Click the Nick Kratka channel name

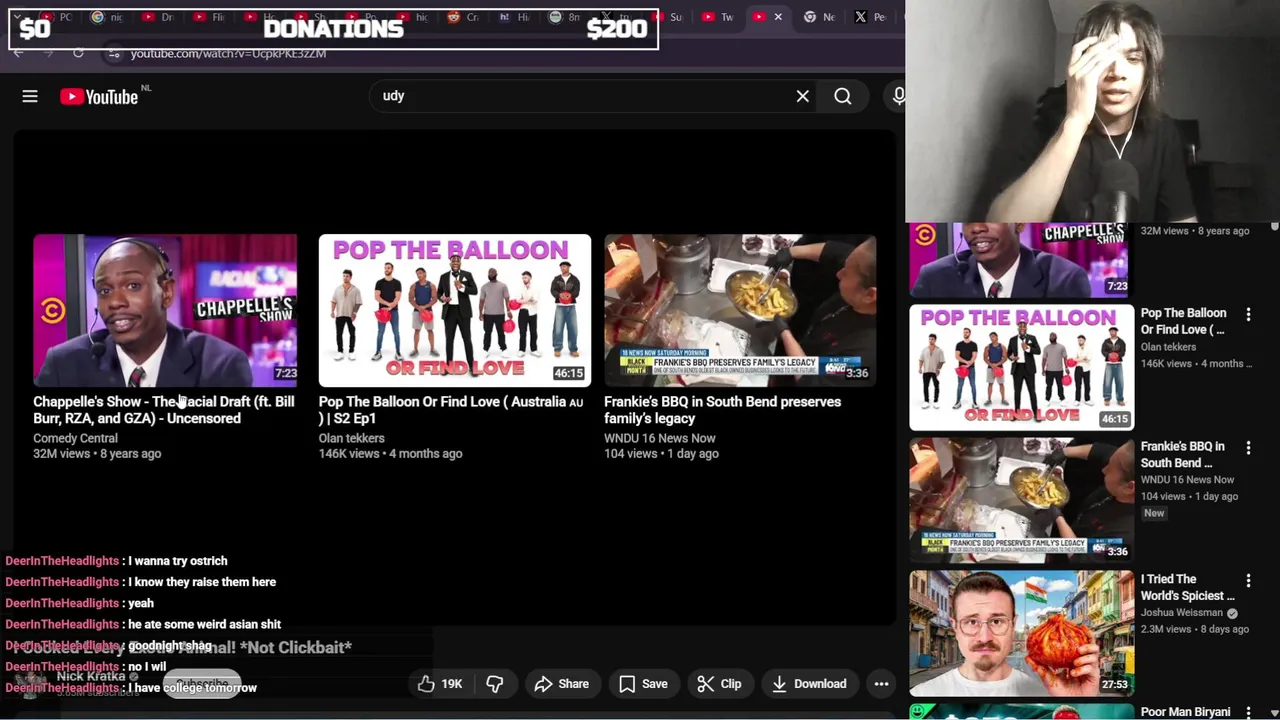[x=91, y=676]
